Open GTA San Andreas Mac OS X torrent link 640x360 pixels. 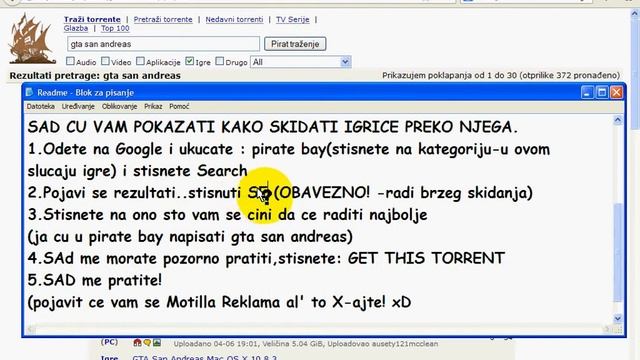204,357
